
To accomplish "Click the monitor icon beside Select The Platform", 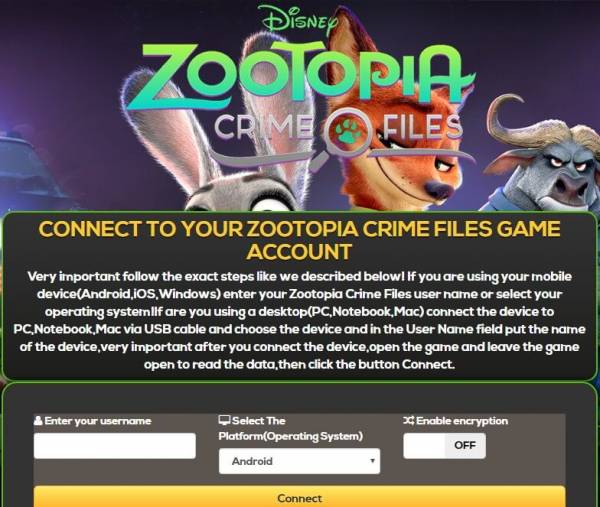I will [224, 420].
